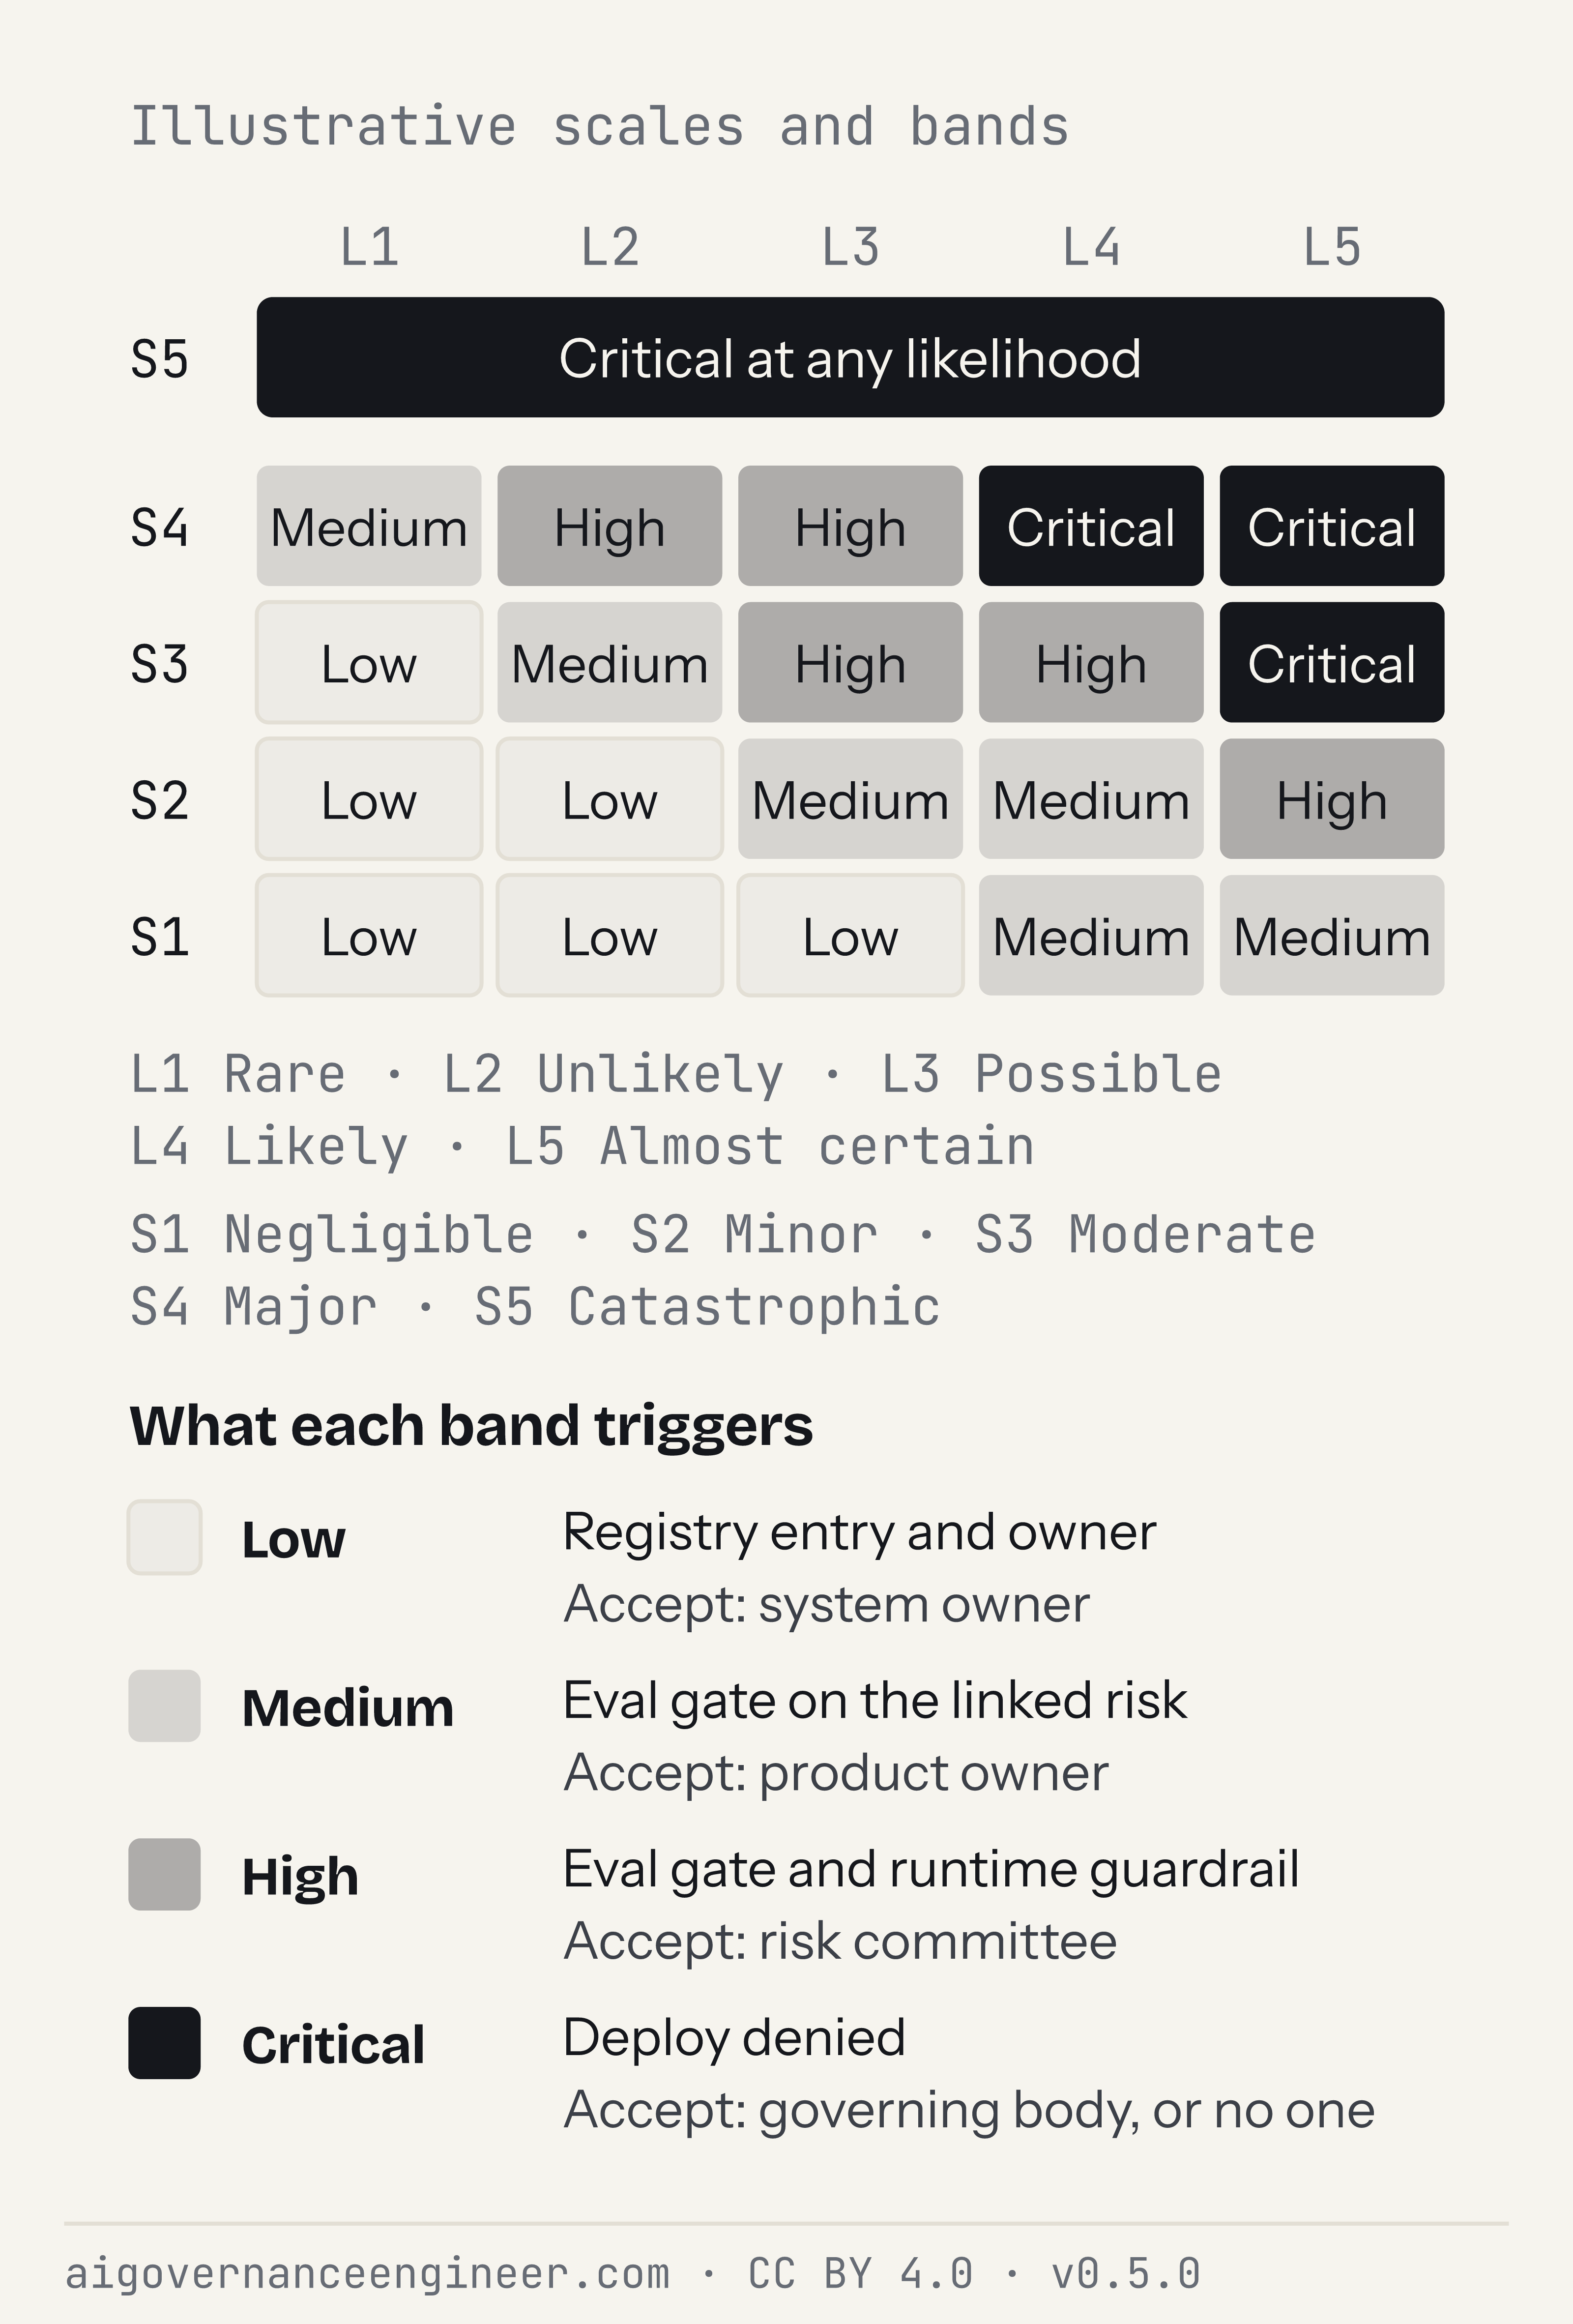Select the 'Critical at any likelihood' bar

tap(850, 357)
